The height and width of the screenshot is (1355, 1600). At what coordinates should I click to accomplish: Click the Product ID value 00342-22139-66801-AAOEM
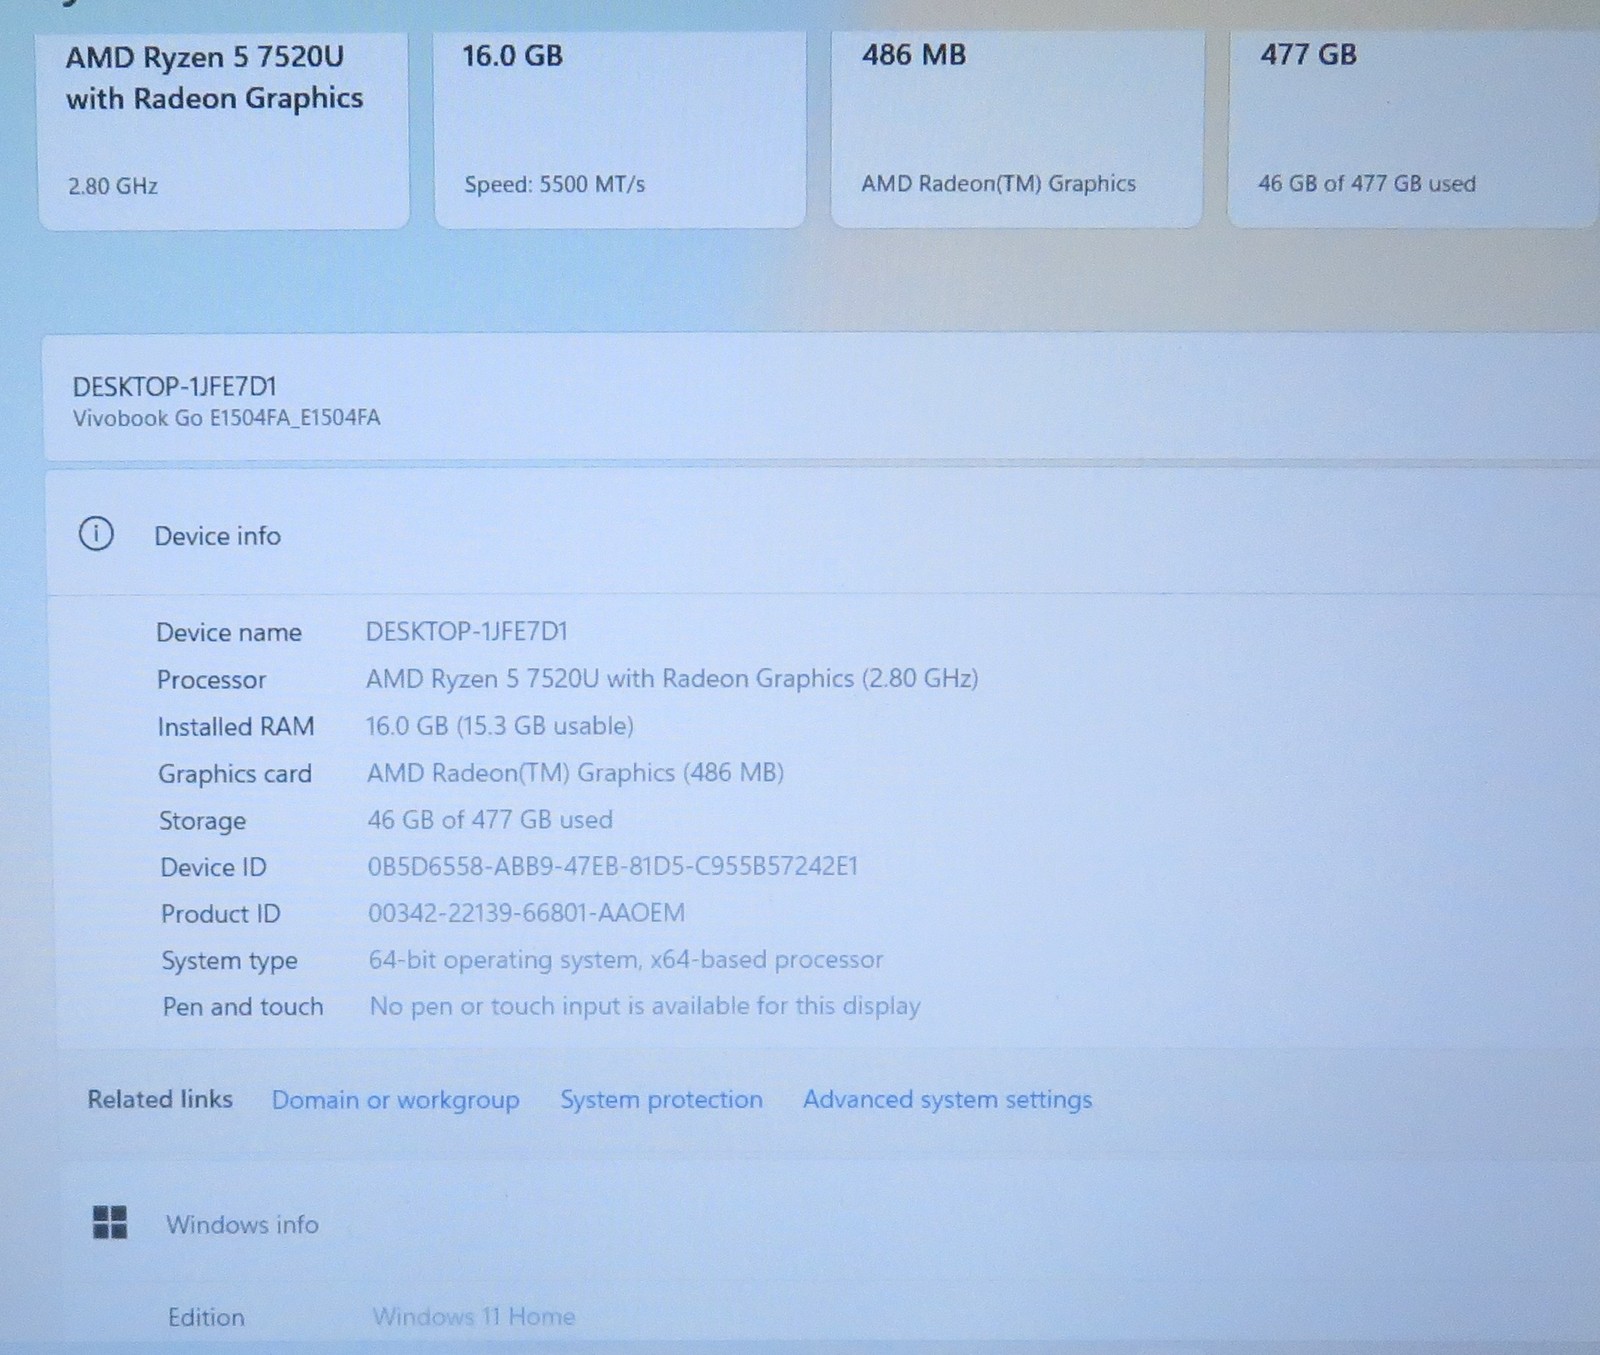click(527, 913)
